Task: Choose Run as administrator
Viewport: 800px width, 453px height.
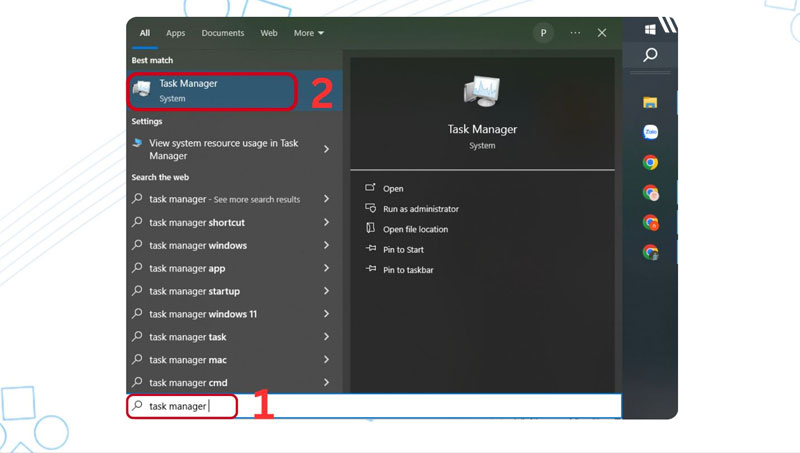Action: [x=420, y=209]
